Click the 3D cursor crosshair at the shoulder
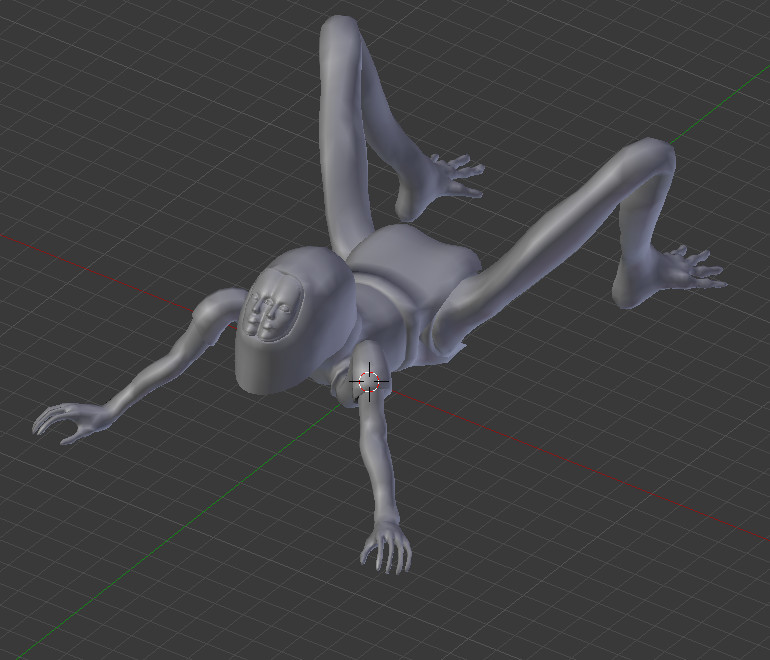 click(x=369, y=382)
